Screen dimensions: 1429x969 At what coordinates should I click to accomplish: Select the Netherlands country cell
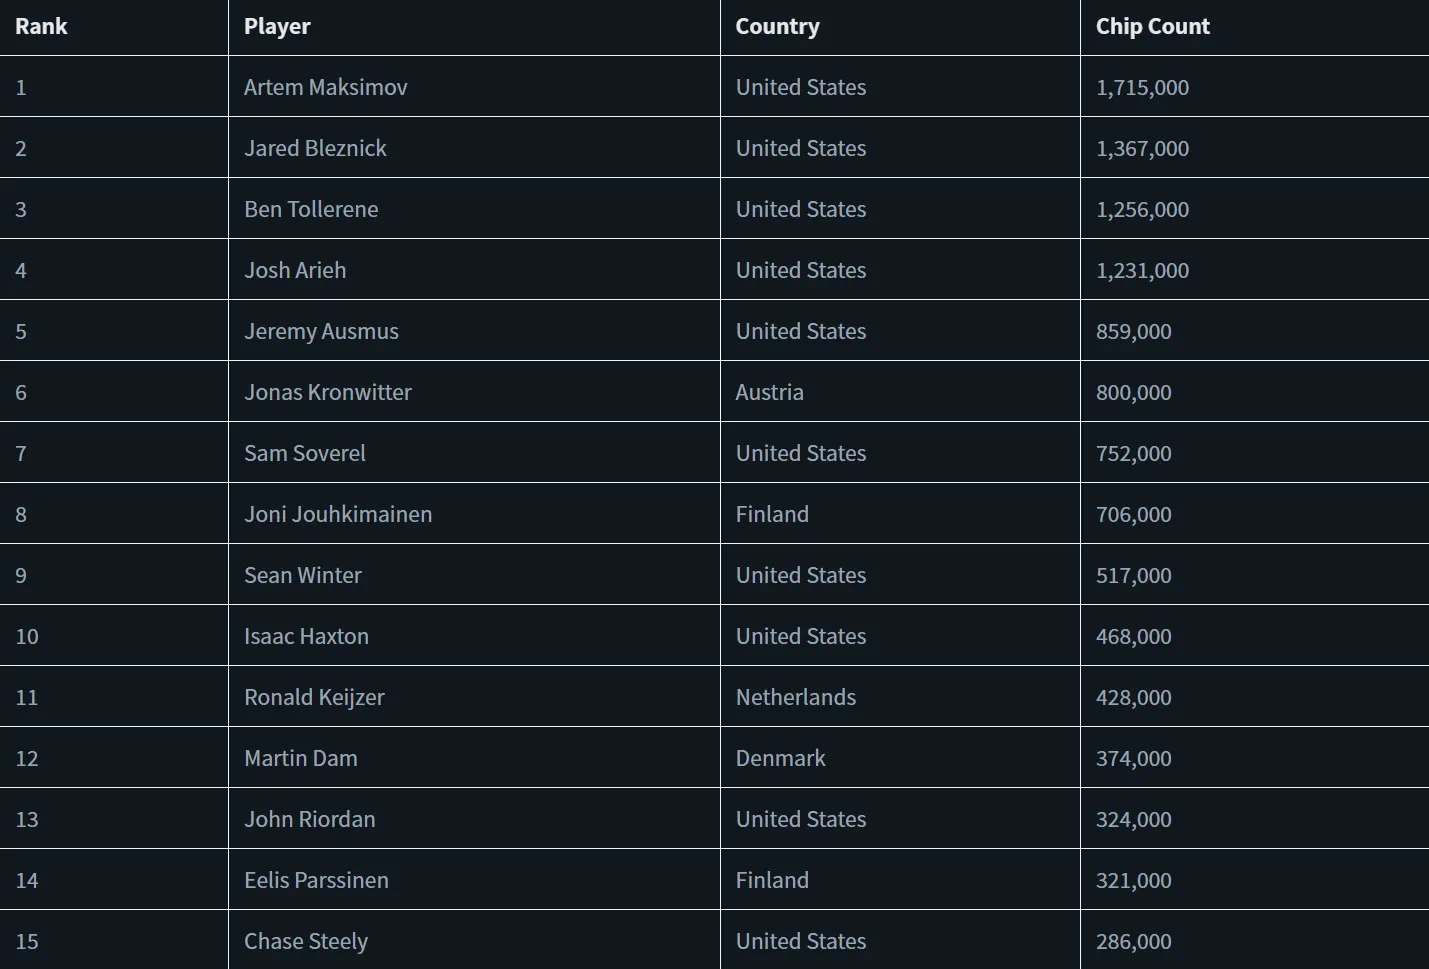795,698
